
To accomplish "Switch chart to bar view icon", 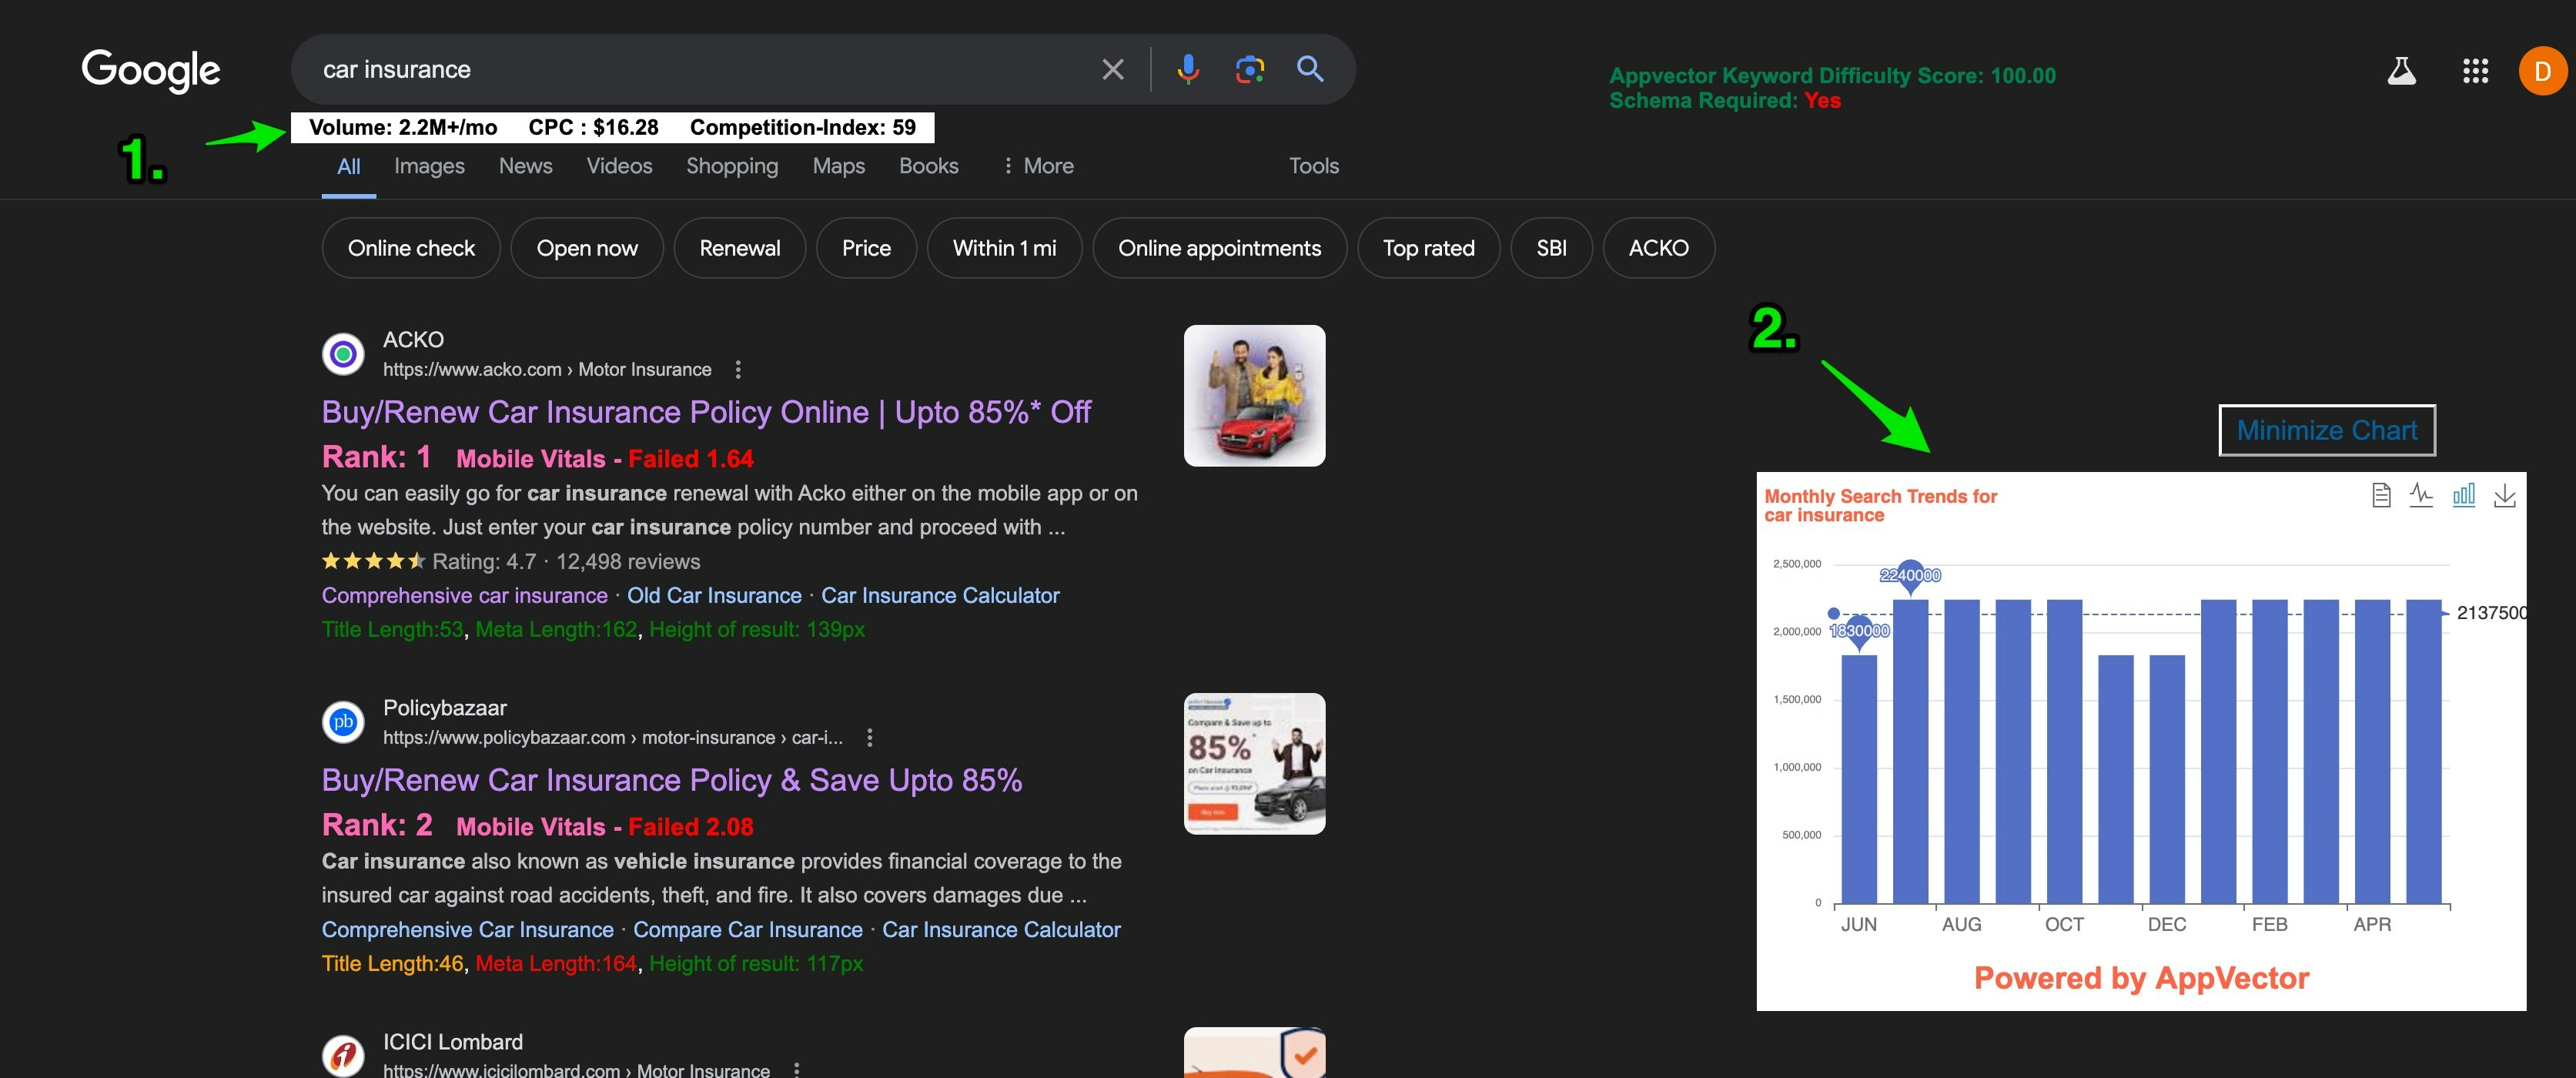I will pos(2463,495).
